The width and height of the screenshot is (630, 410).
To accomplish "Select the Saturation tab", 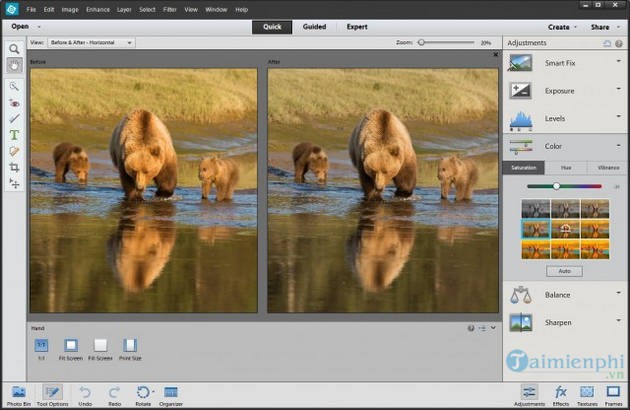I will pos(524,168).
